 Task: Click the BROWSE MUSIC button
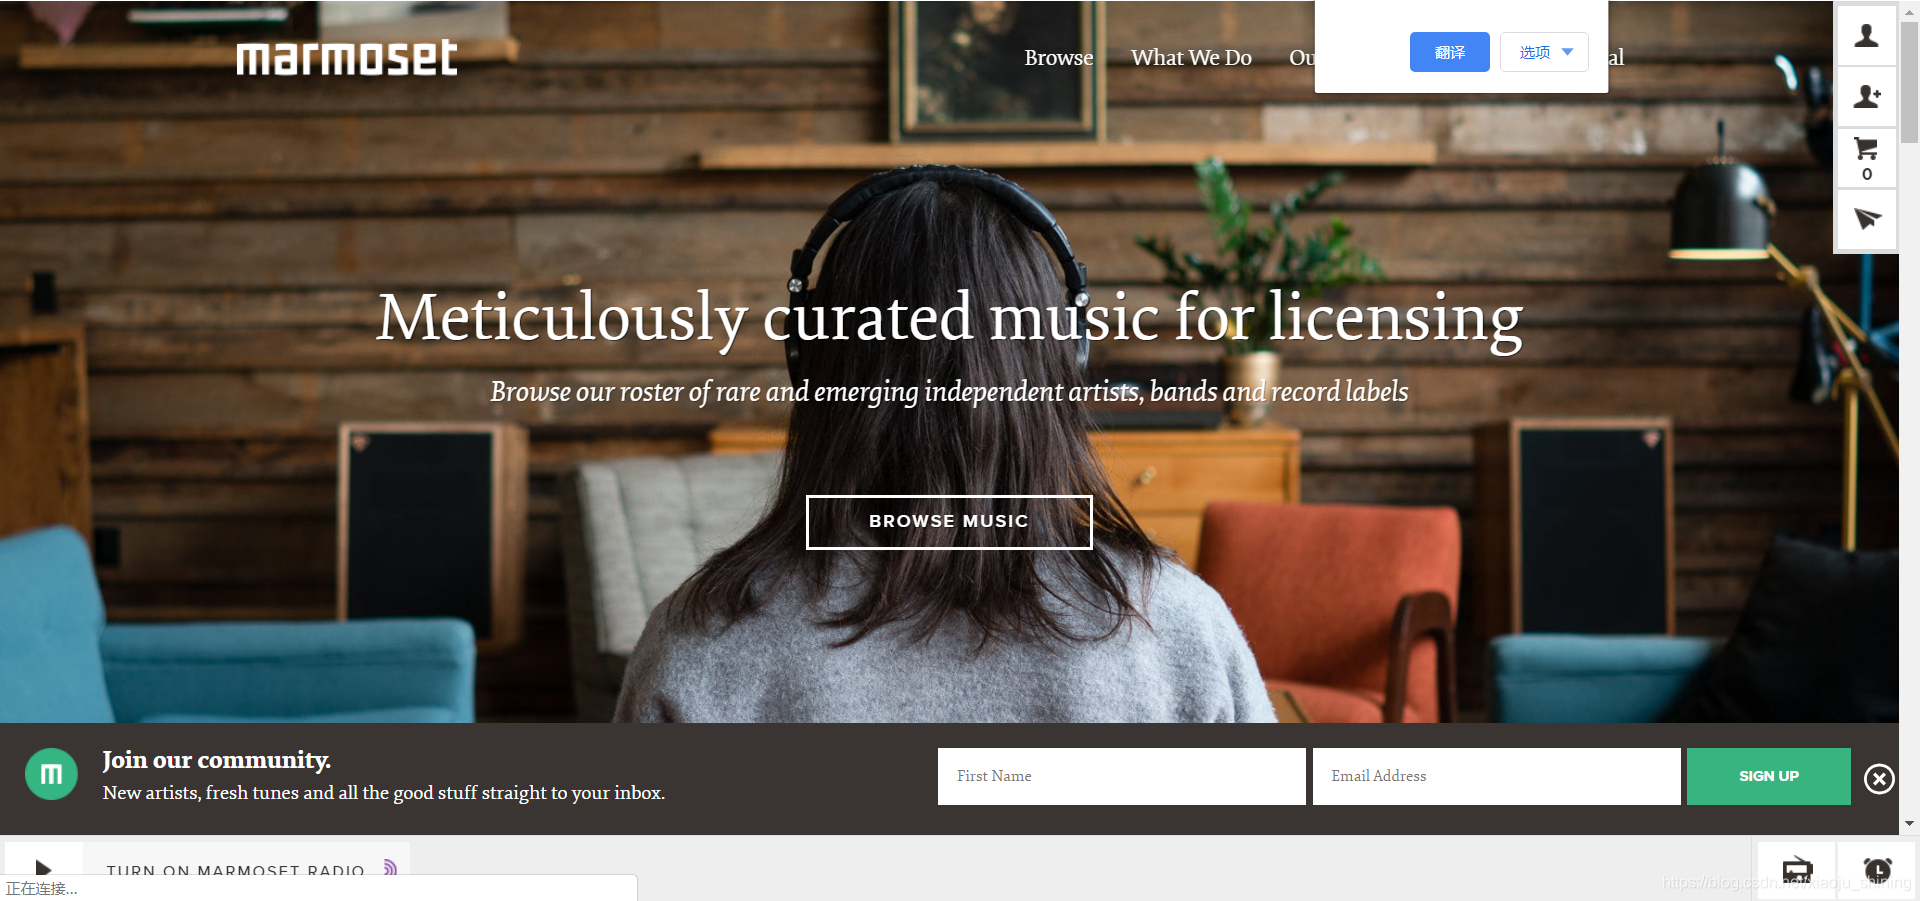point(949,522)
